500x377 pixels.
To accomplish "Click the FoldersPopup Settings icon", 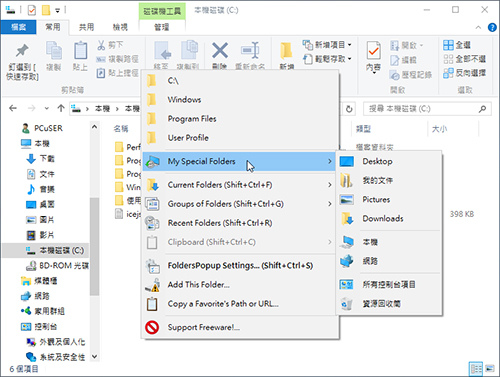I will click(x=152, y=266).
